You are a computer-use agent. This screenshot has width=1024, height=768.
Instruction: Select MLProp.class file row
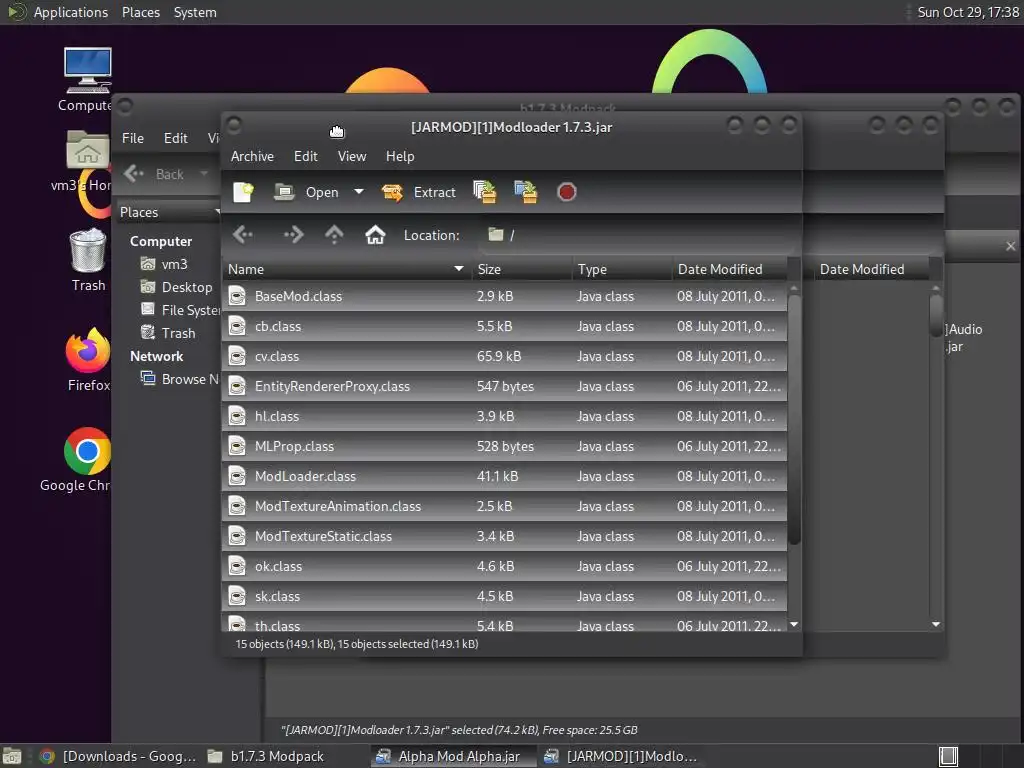[x=504, y=447]
